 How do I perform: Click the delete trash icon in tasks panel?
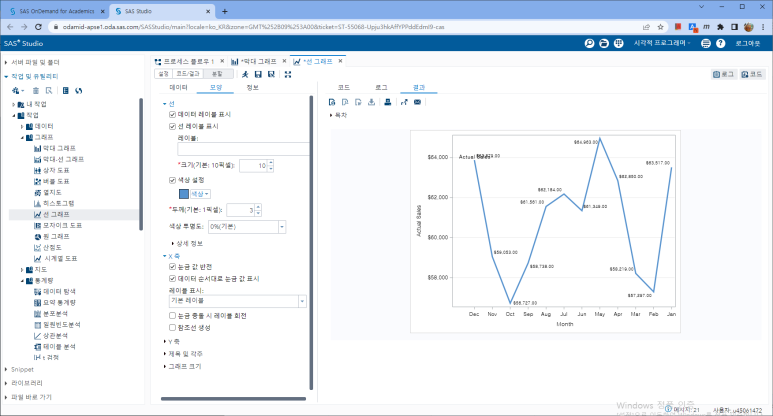coord(35,90)
